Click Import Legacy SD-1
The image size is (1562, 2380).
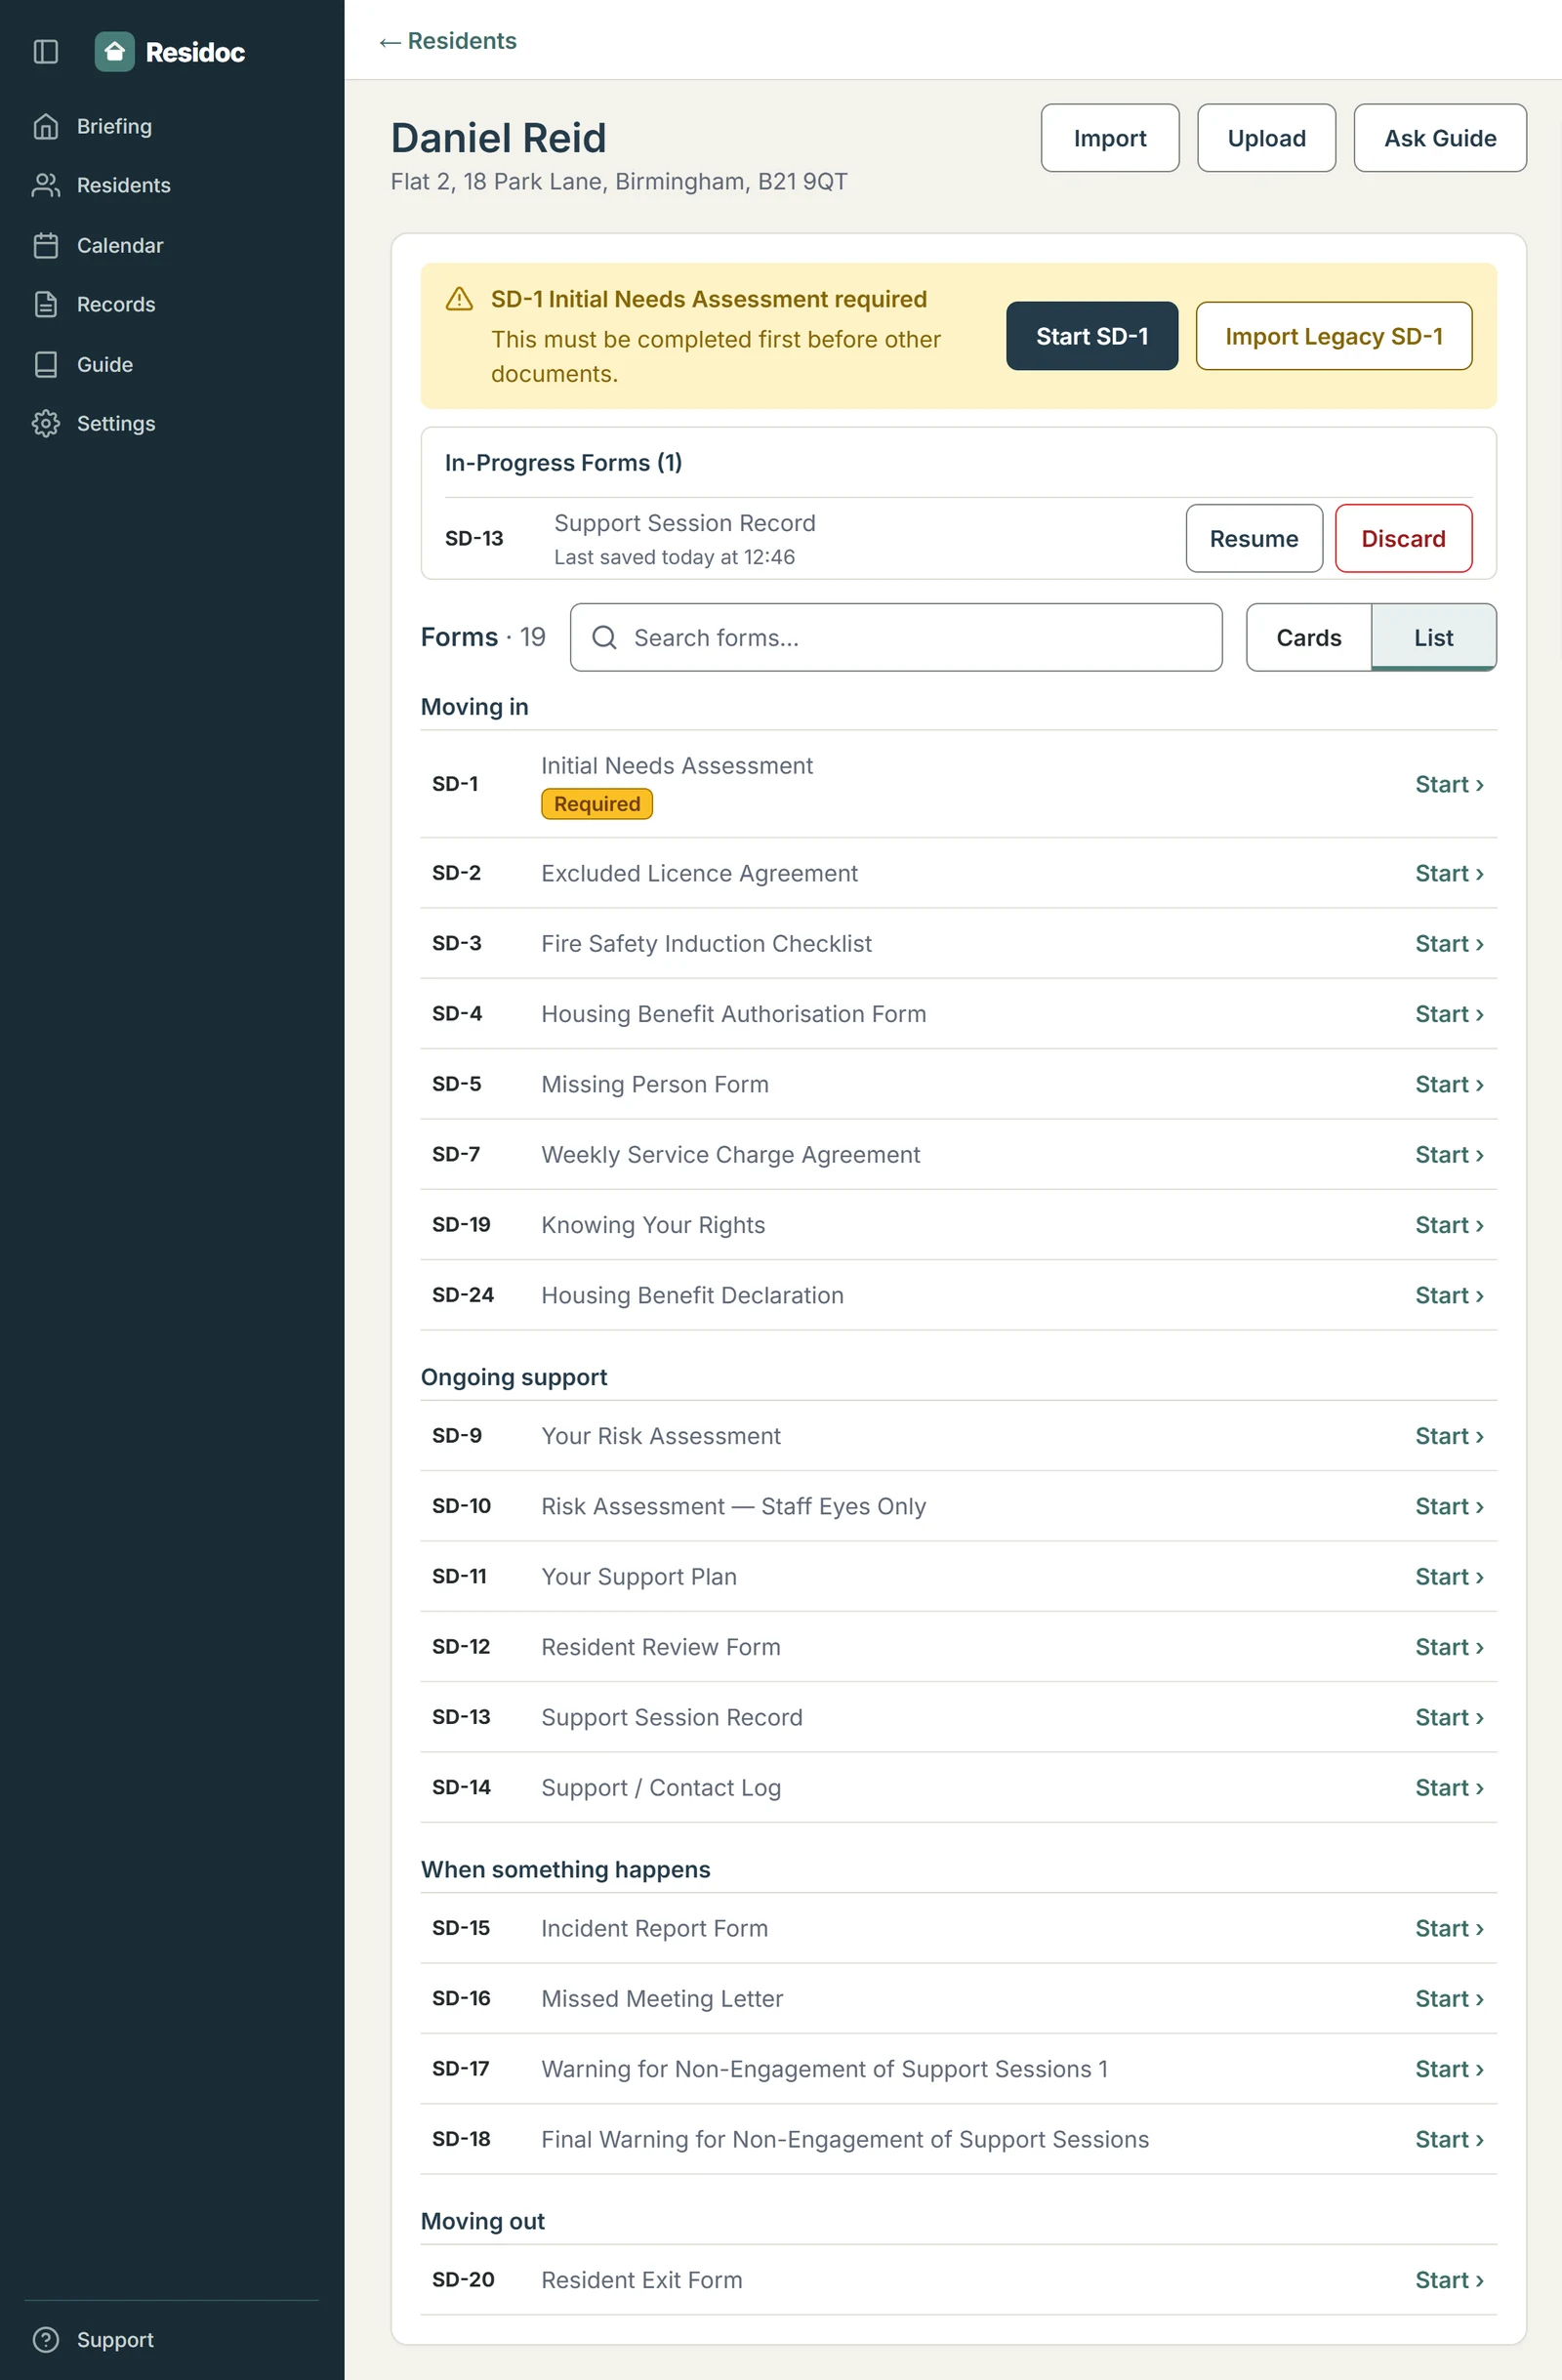tap(1333, 336)
